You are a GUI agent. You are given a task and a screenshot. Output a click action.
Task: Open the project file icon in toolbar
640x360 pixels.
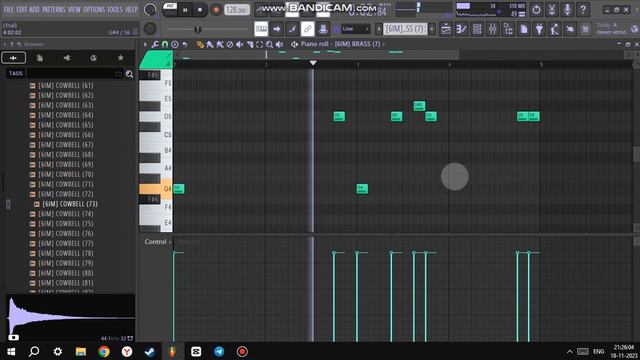pos(524,29)
